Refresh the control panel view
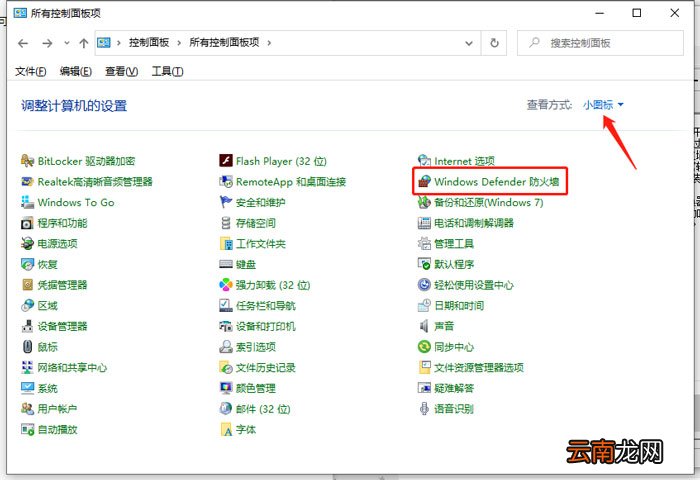The width and height of the screenshot is (700, 480). coord(494,43)
